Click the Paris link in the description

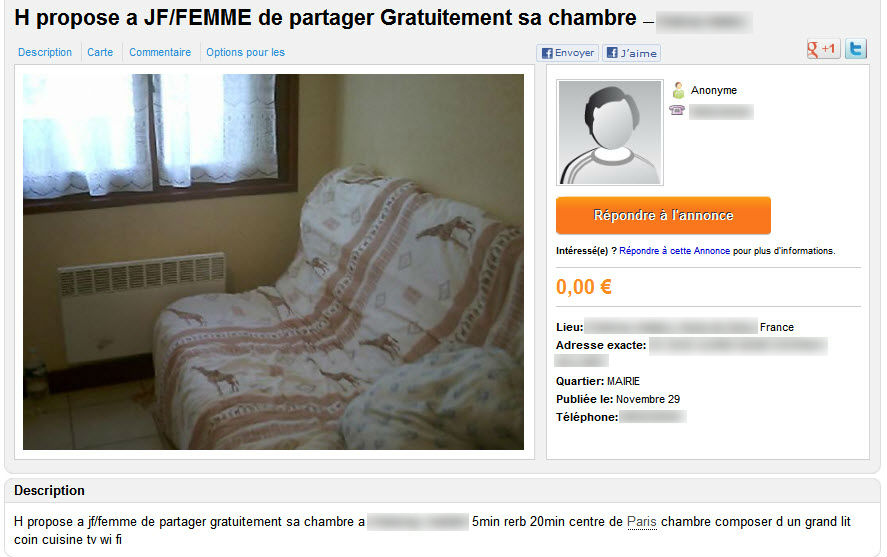pyautogui.click(x=642, y=521)
